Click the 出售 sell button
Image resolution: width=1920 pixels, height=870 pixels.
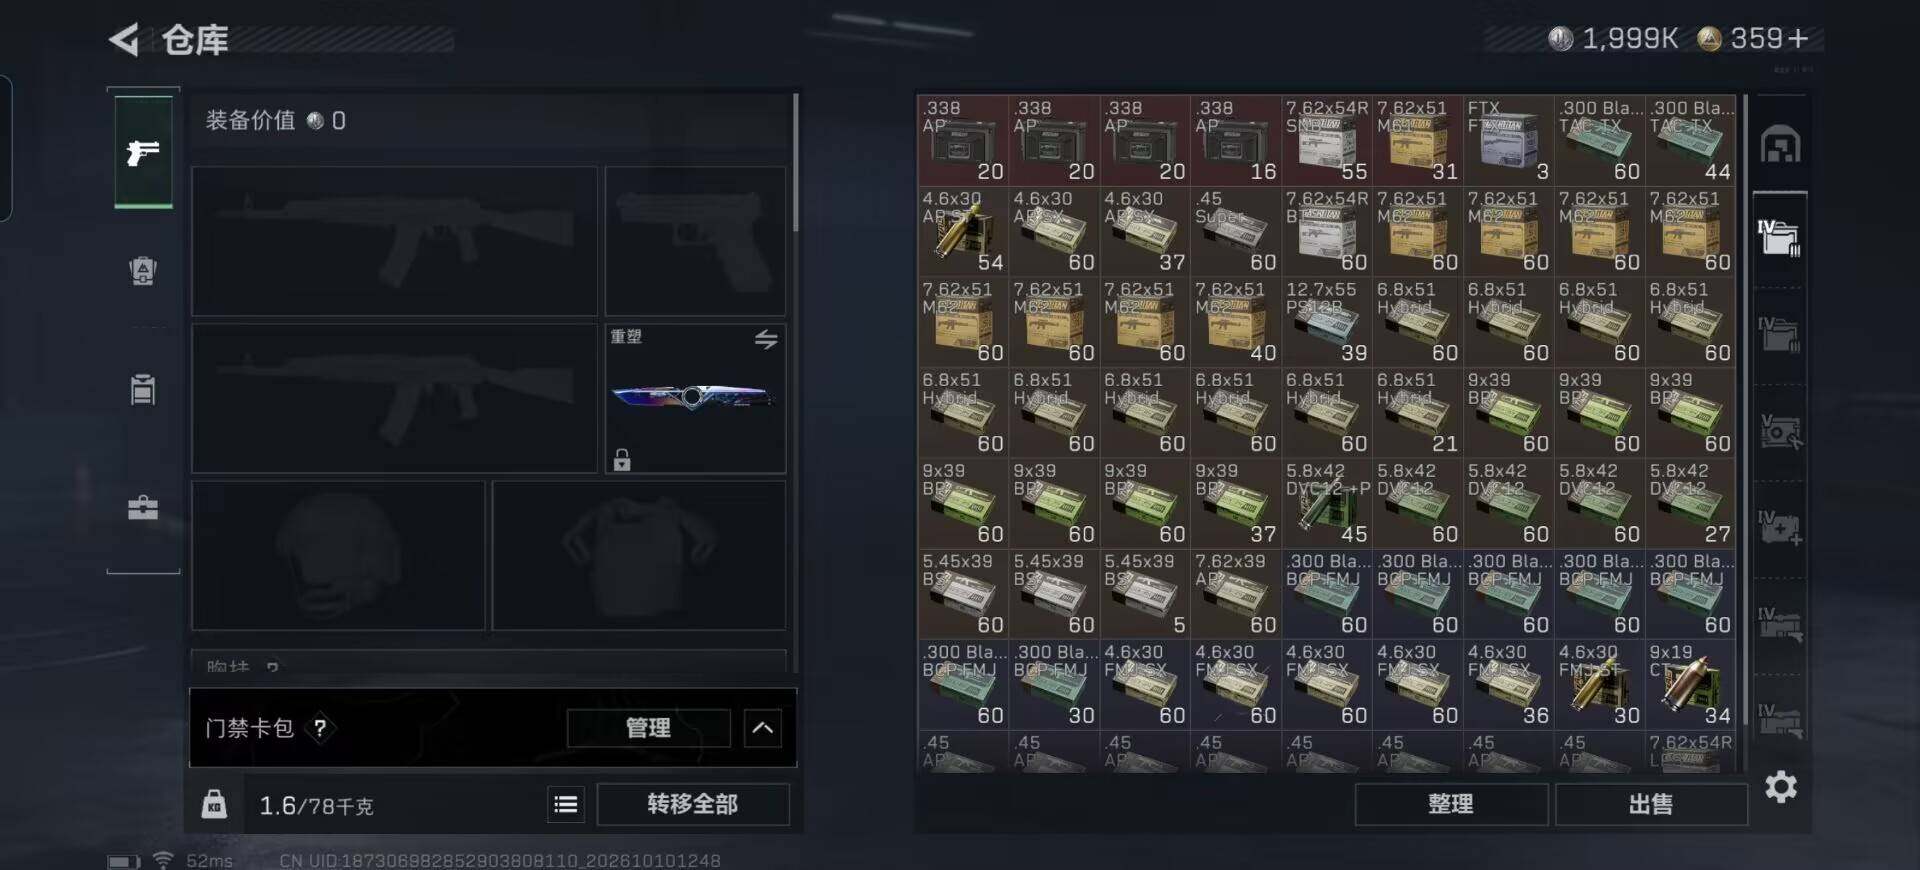[1651, 804]
